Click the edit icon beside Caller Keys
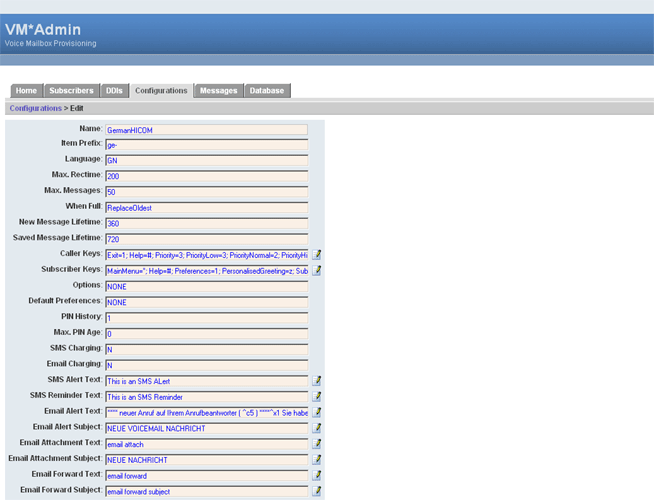The image size is (654, 500). [317, 255]
